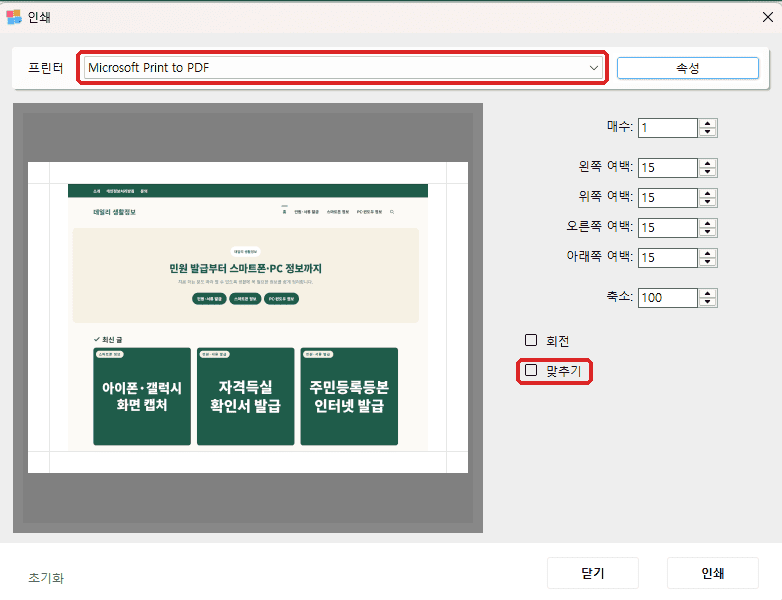The height and width of the screenshot is (600, 782).
Task: Click the print preview page thumbnail
Action: 248,317
